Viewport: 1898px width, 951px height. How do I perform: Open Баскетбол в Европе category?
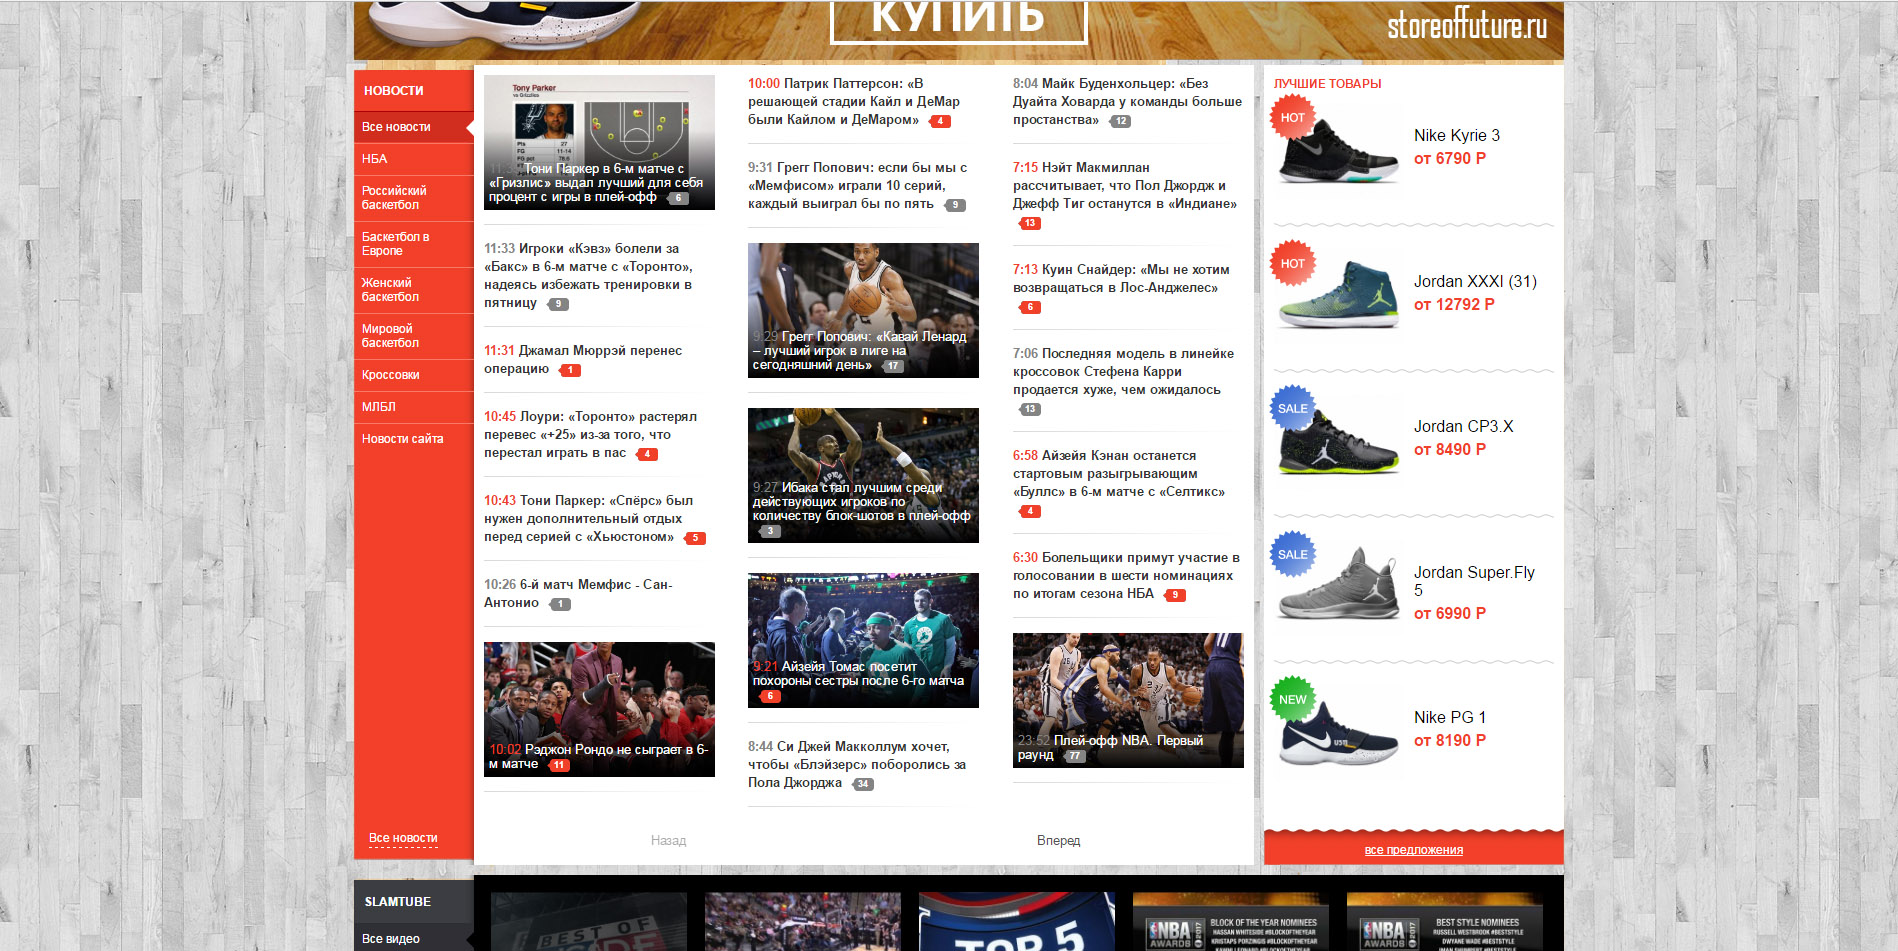point(395,244)
